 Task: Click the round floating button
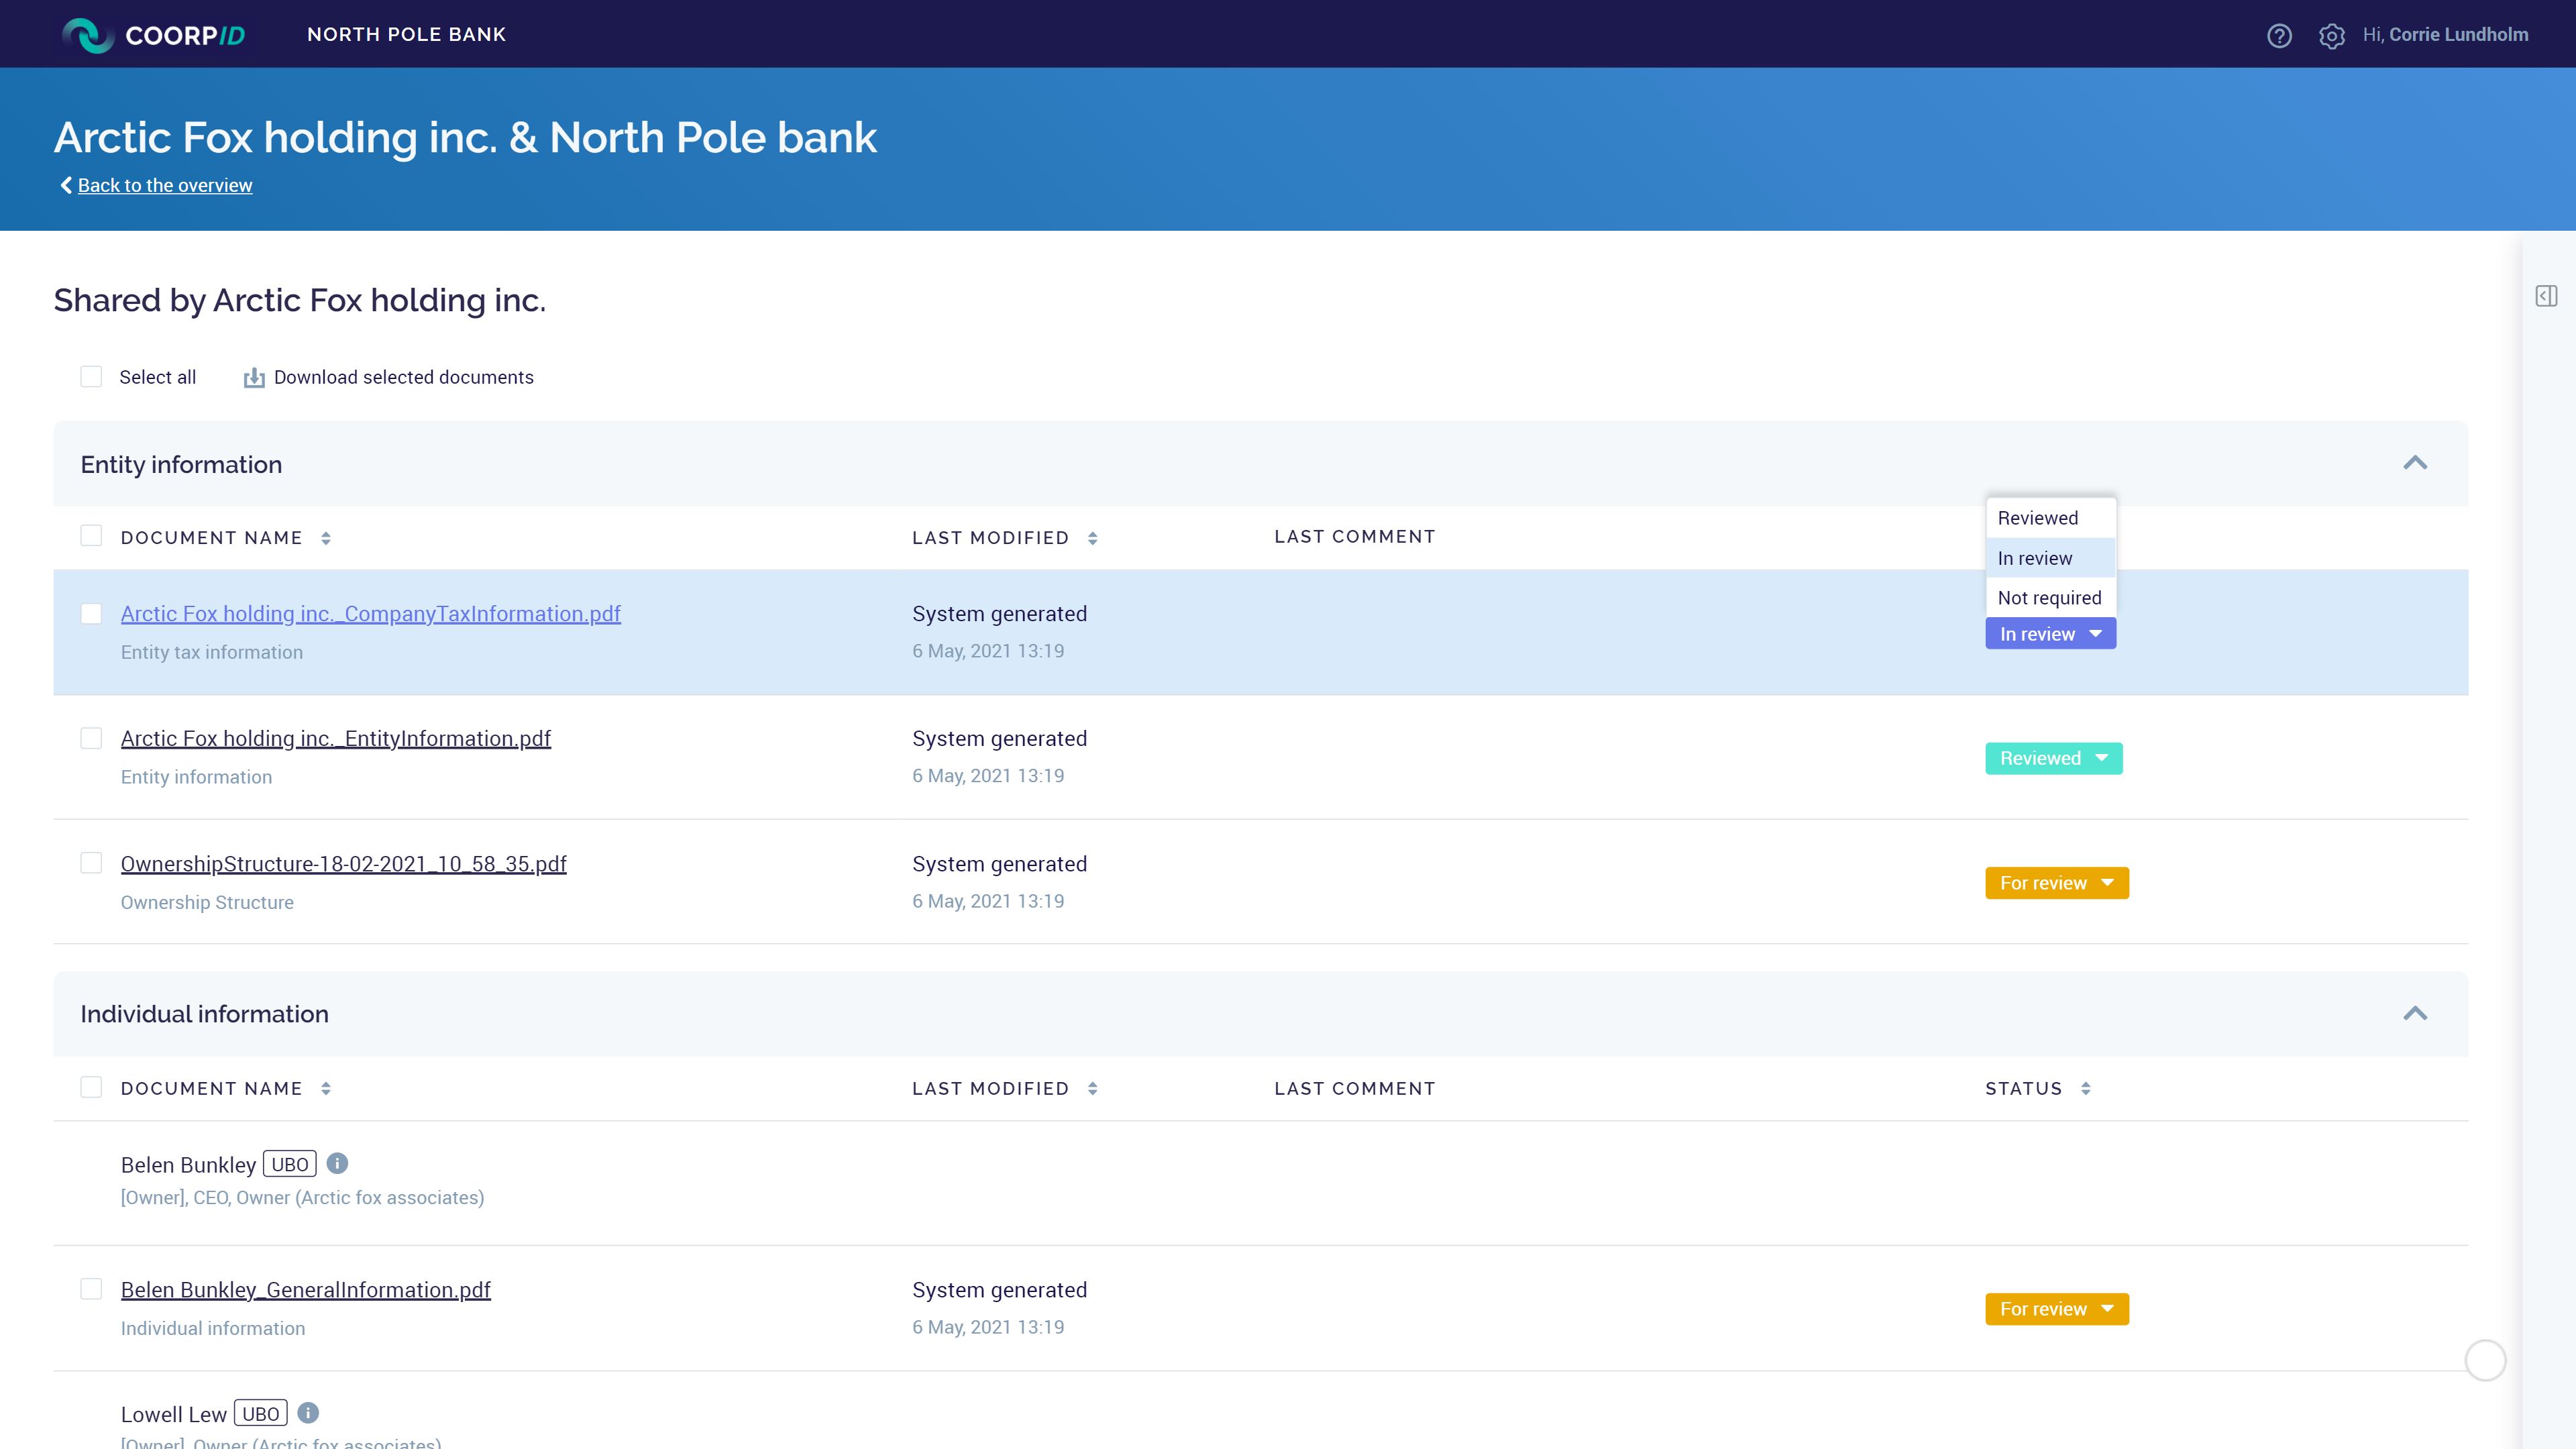(x=2485, y=1360)
